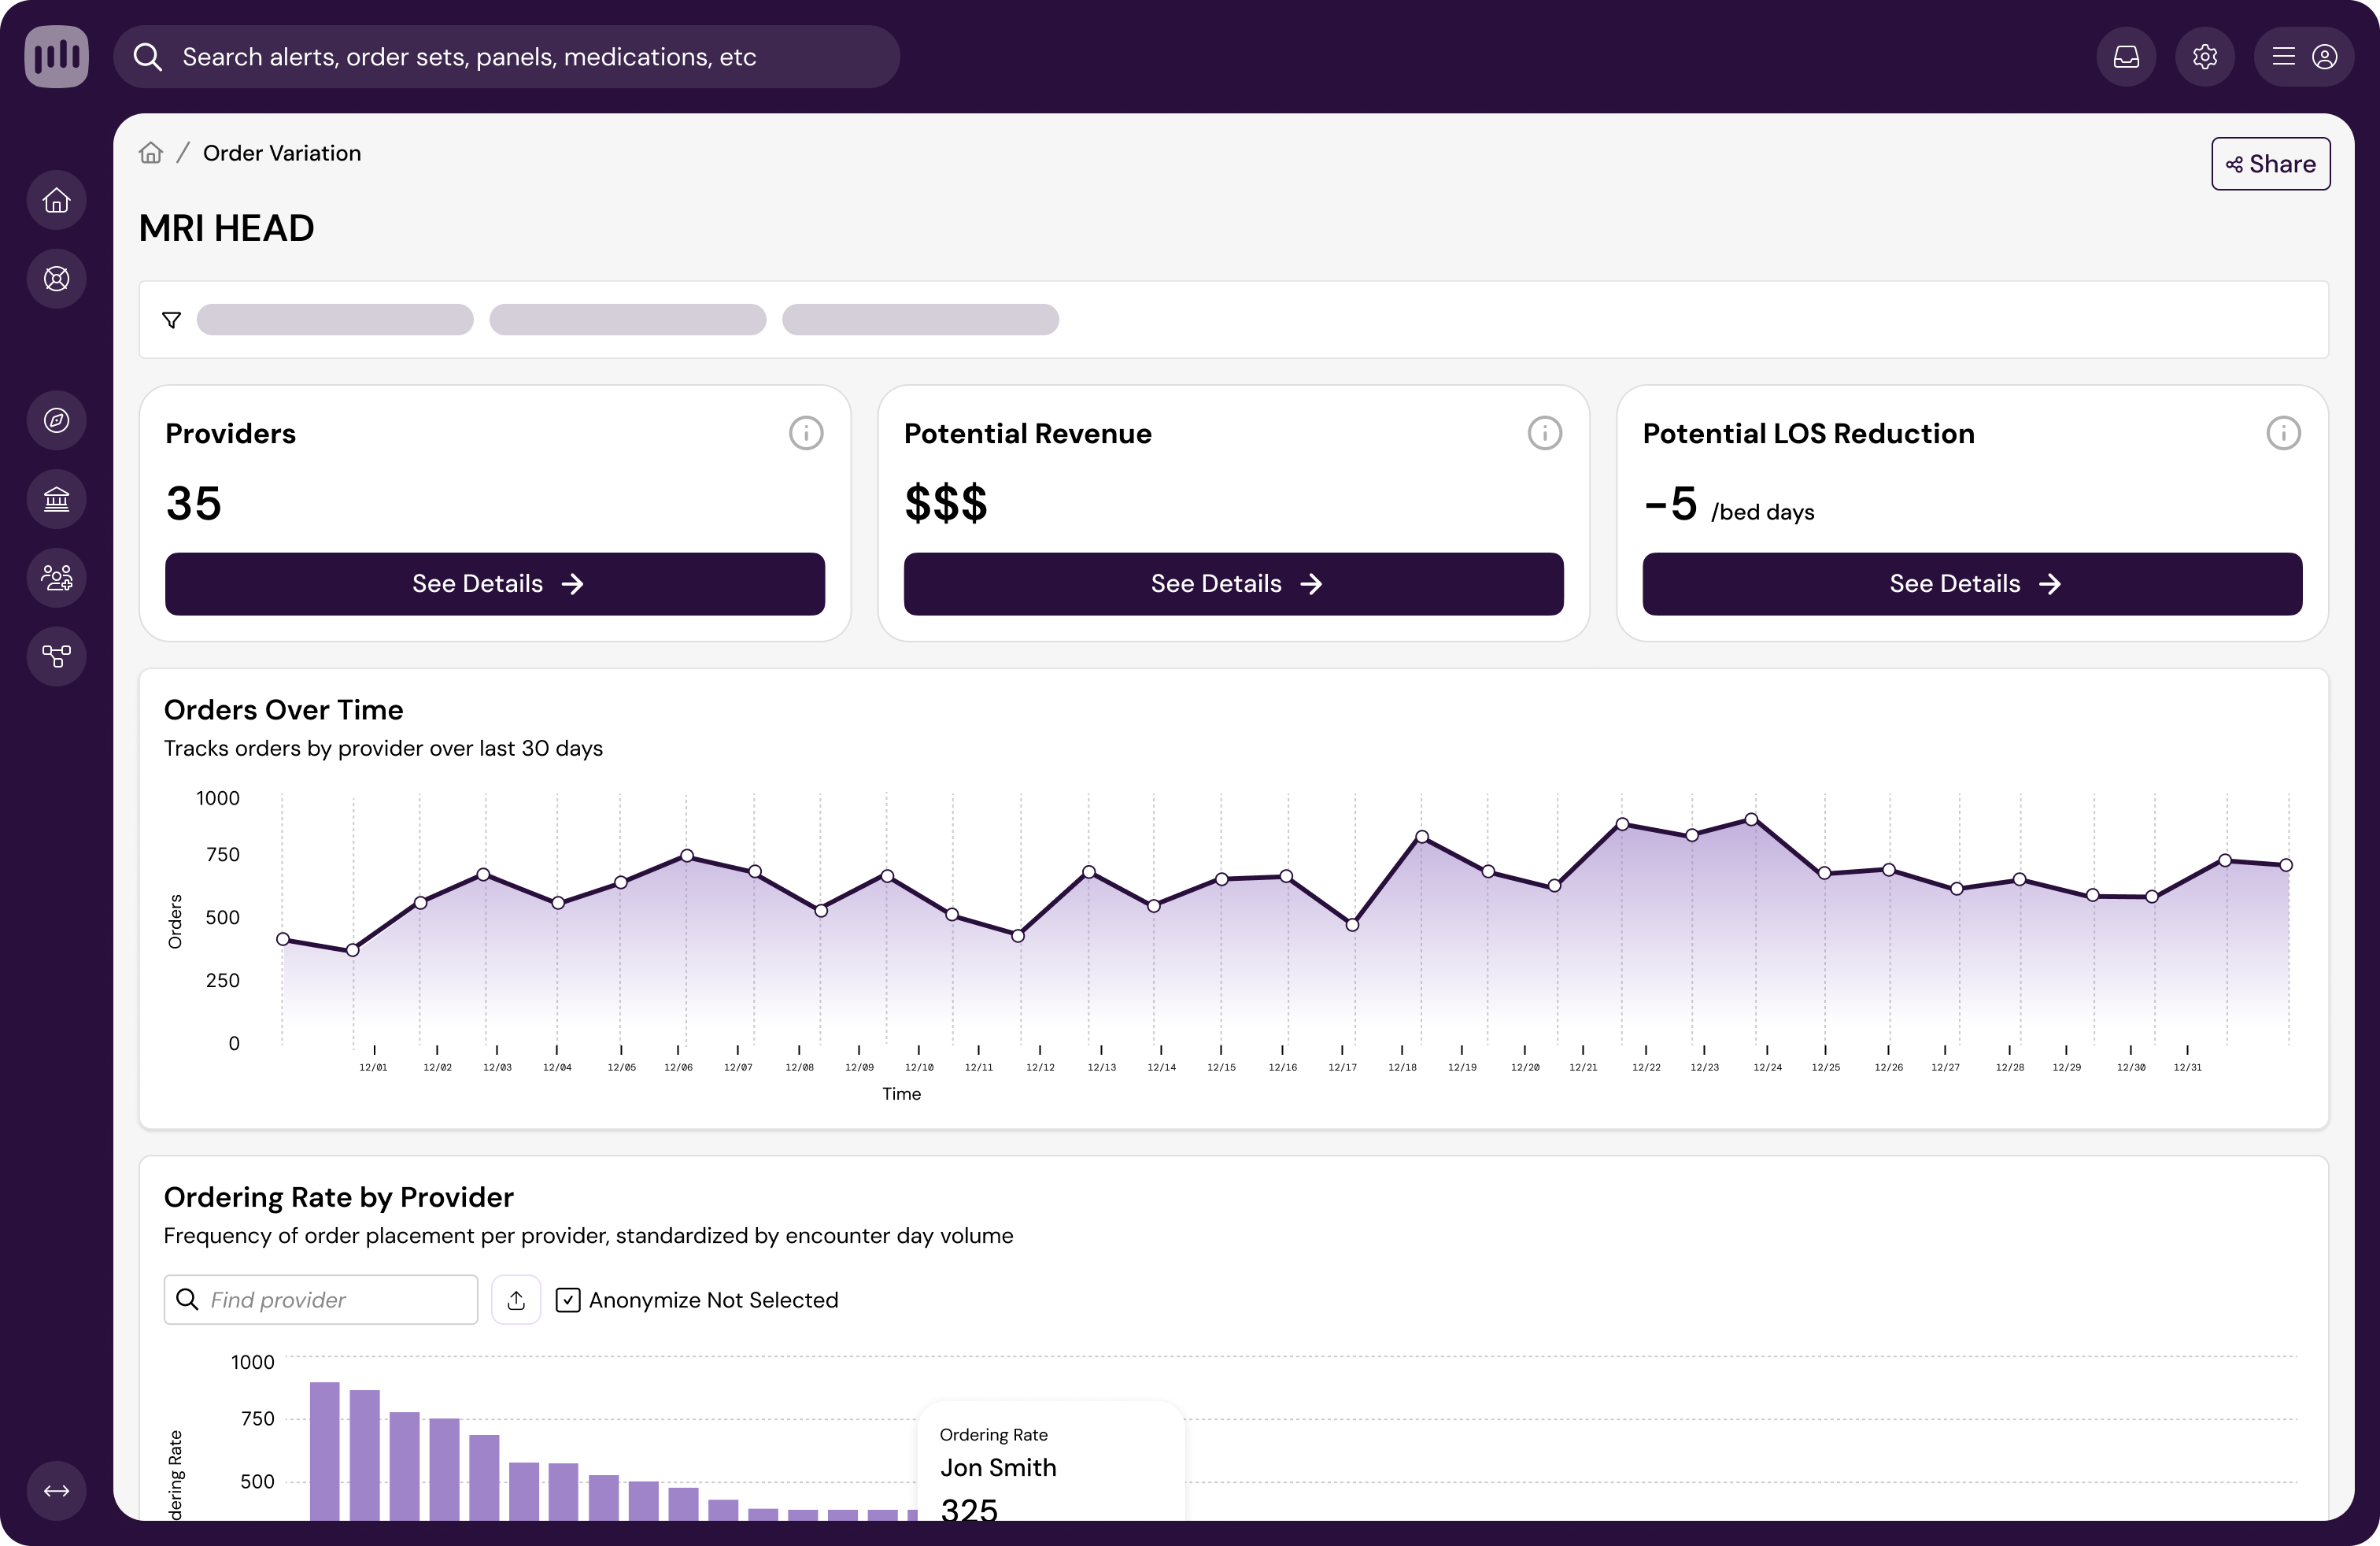Click the home breadcrumb icon
2380x1546 pixels.
point(151,153)
